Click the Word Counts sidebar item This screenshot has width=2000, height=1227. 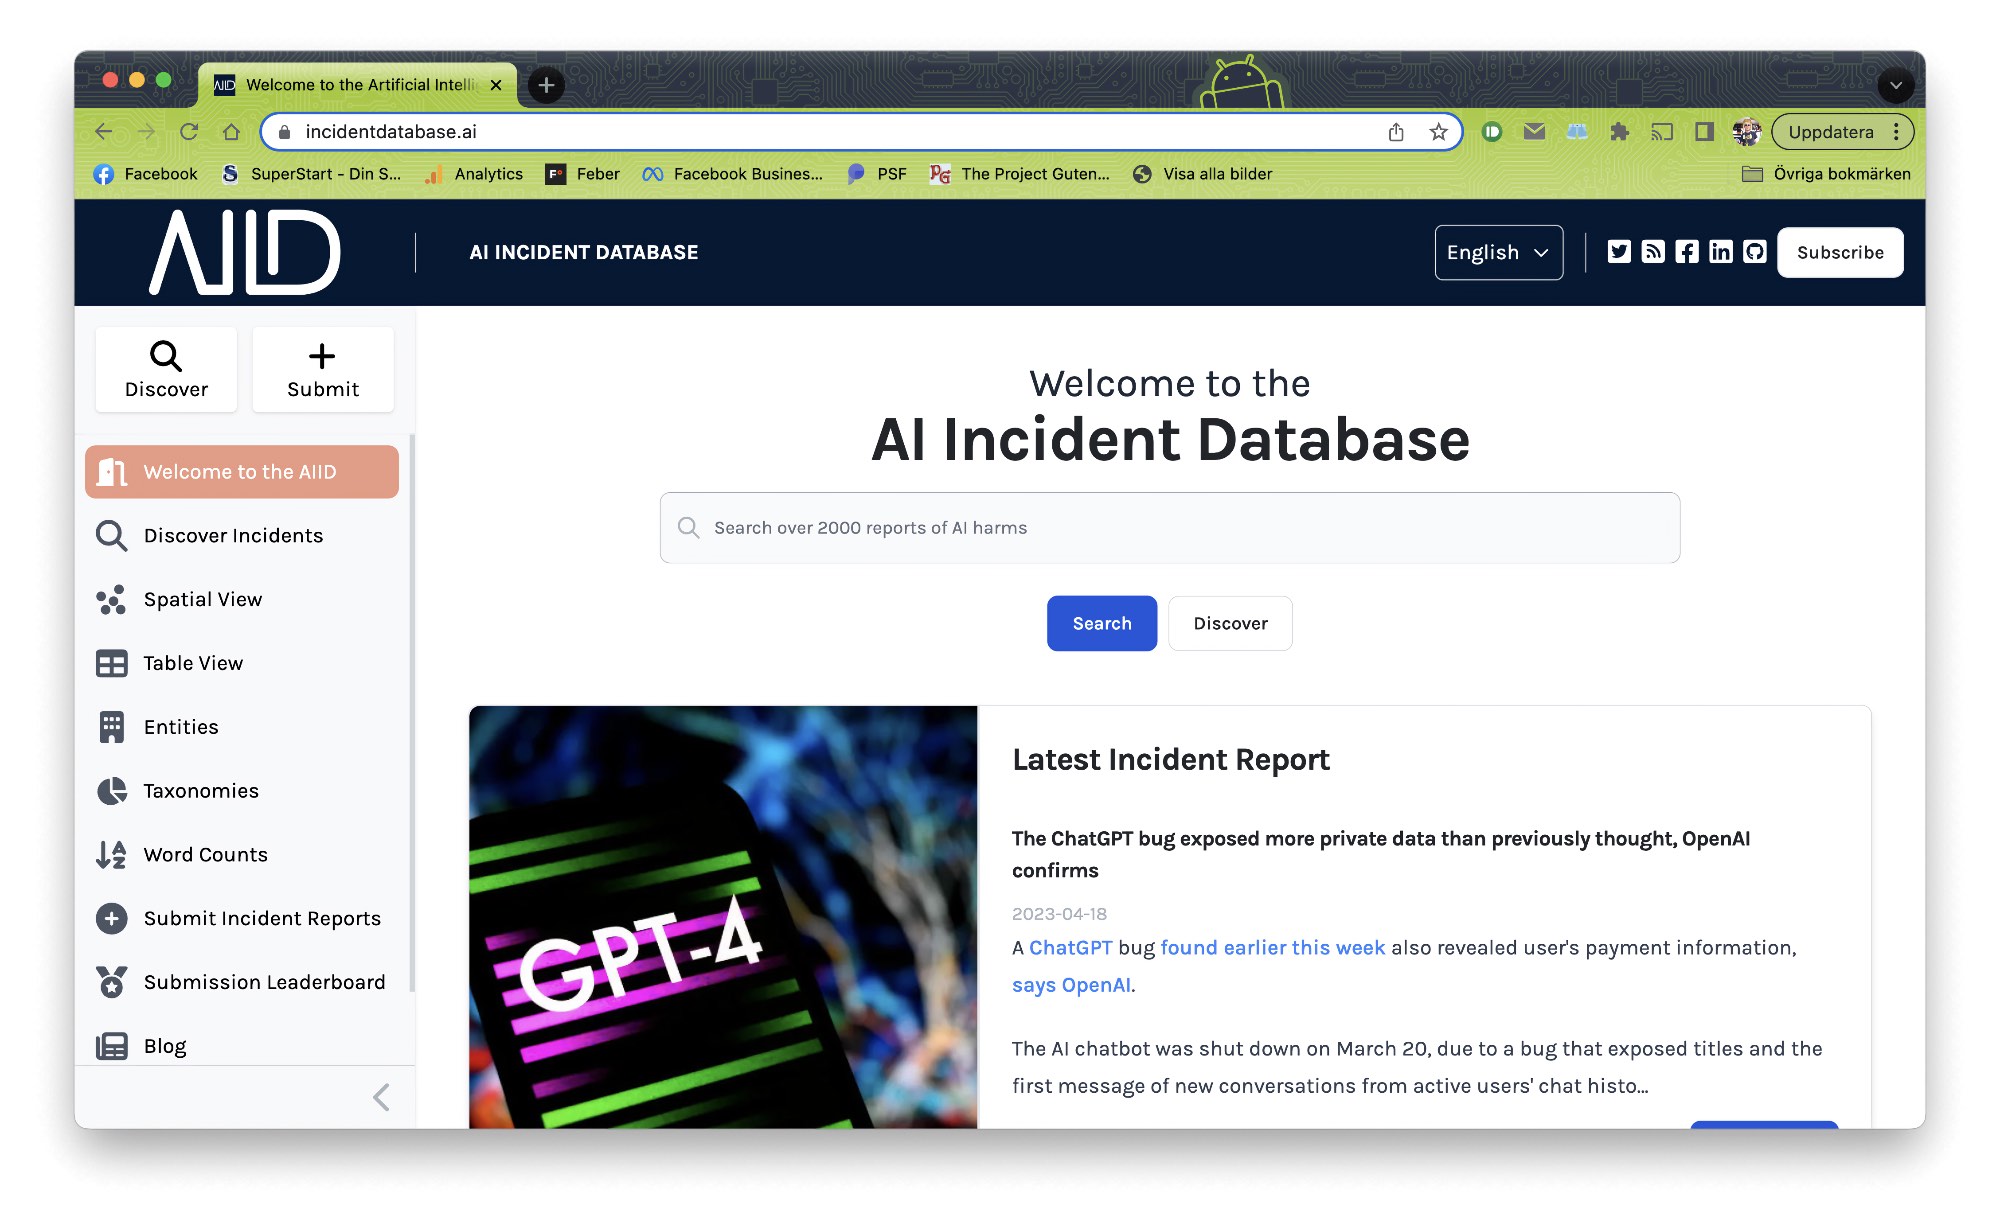[205, 854]
